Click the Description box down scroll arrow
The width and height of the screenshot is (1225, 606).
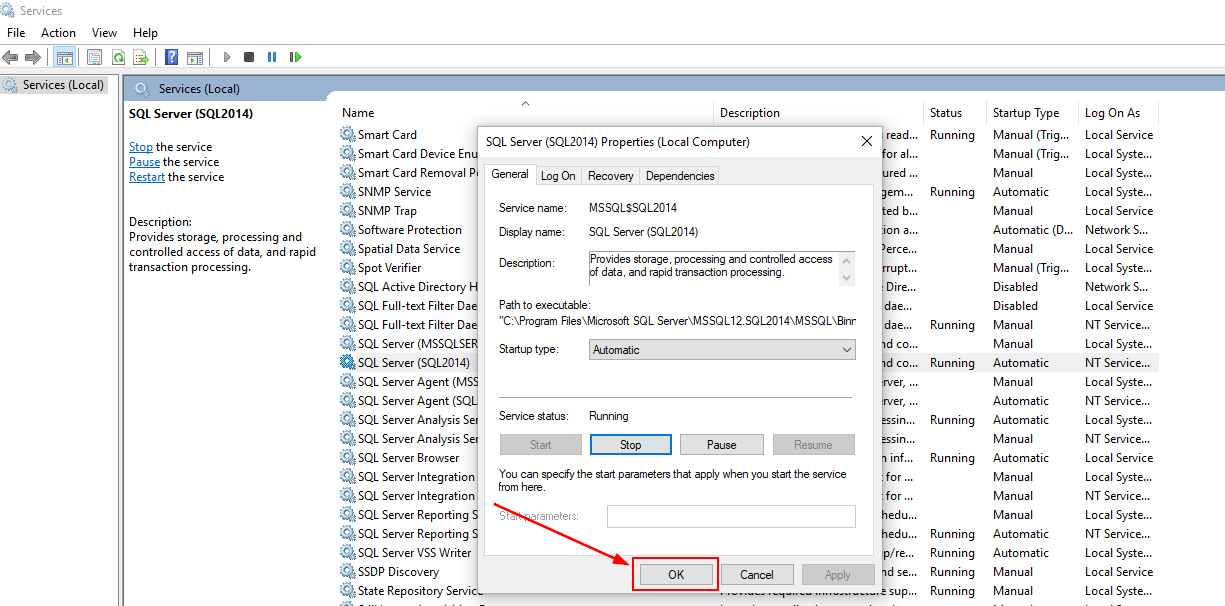(848, 277)
